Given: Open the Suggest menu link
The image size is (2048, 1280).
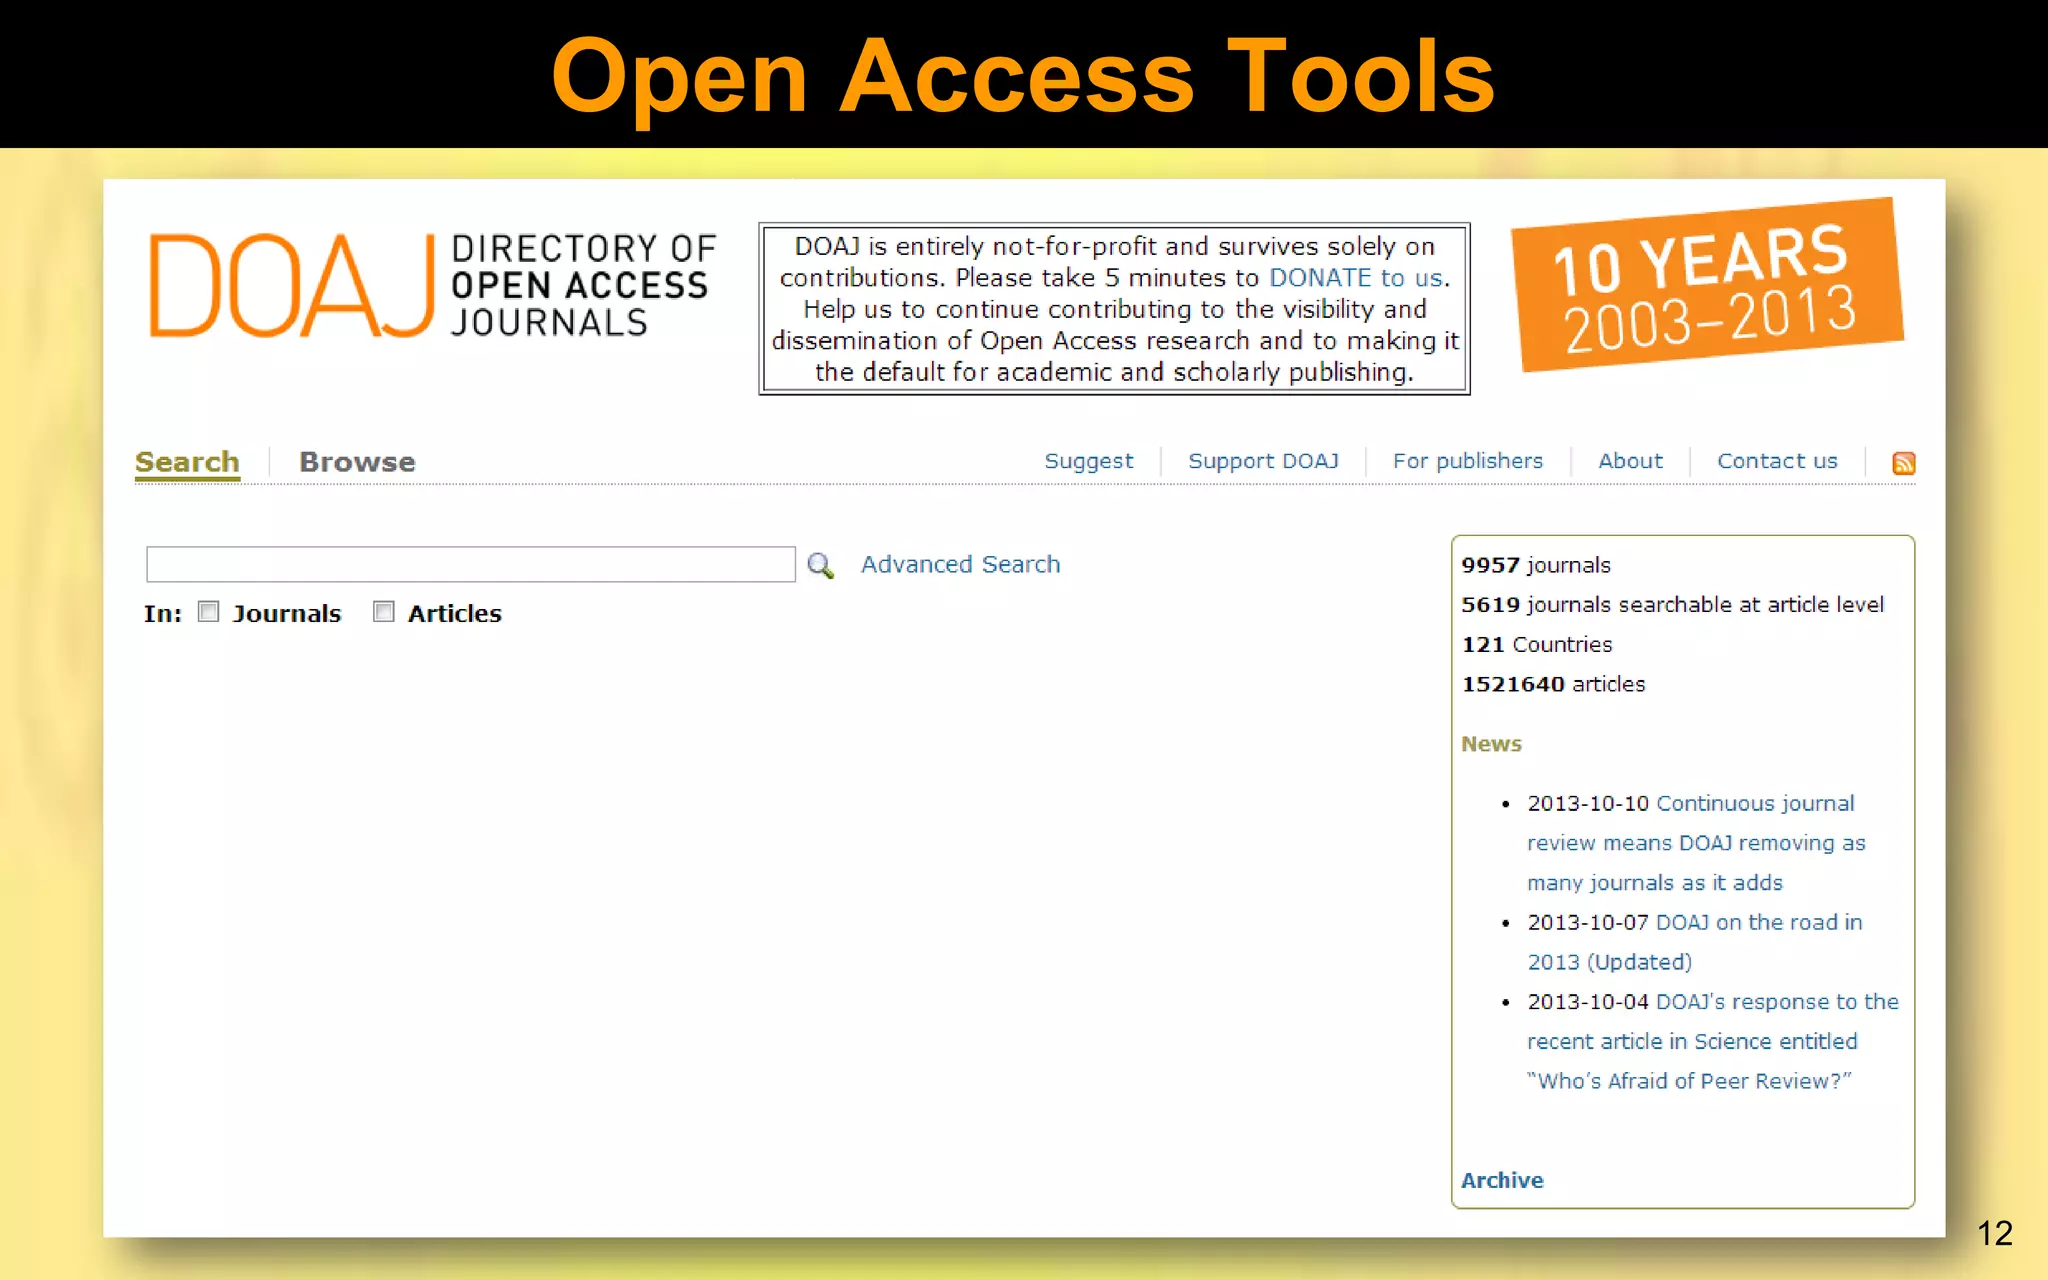Looking at the screenshot, I should (x=1089, y=461).
